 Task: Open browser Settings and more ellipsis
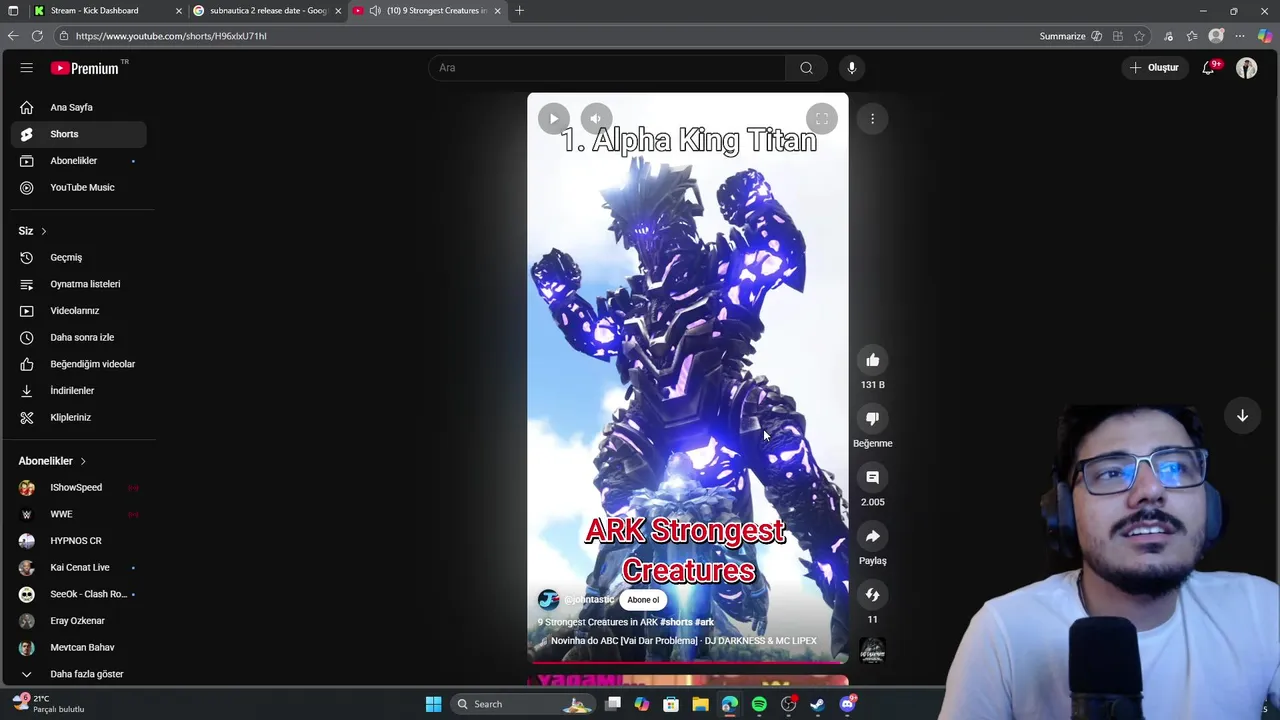pos(1240,36)
